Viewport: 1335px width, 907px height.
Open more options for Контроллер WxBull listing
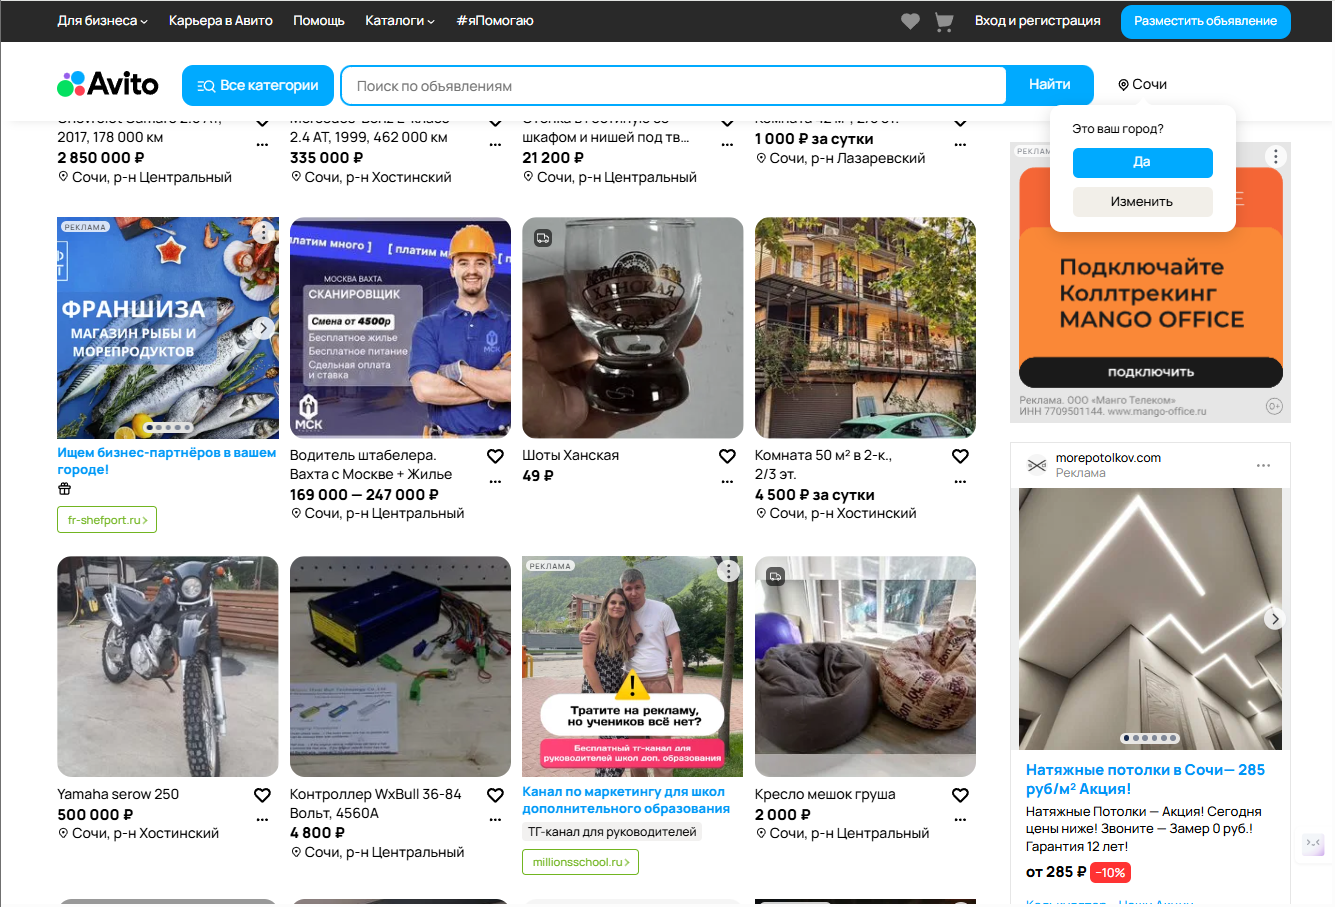point(495,820)
